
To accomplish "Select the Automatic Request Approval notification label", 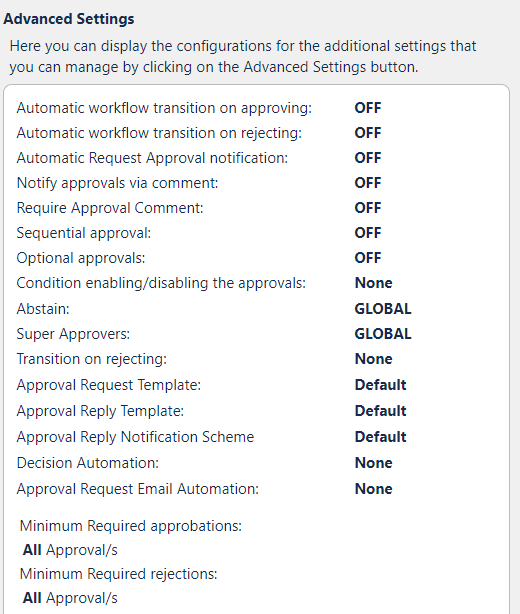I will (152, 158).
